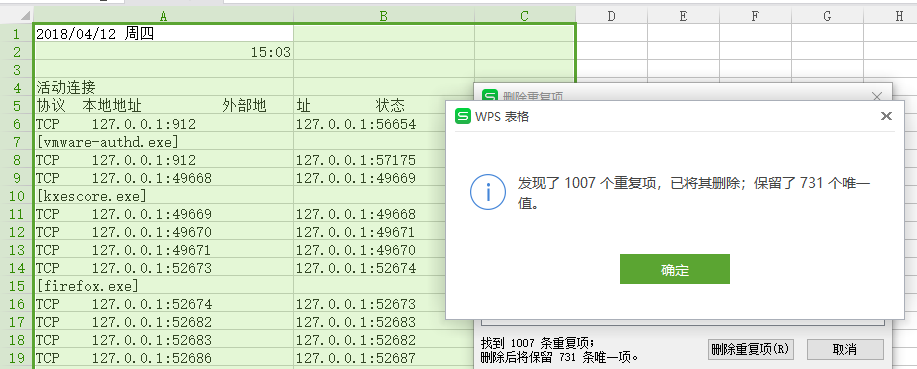
Task: Click cell TCP 127.0.0.1:49668
Action: tap(164, 178)
